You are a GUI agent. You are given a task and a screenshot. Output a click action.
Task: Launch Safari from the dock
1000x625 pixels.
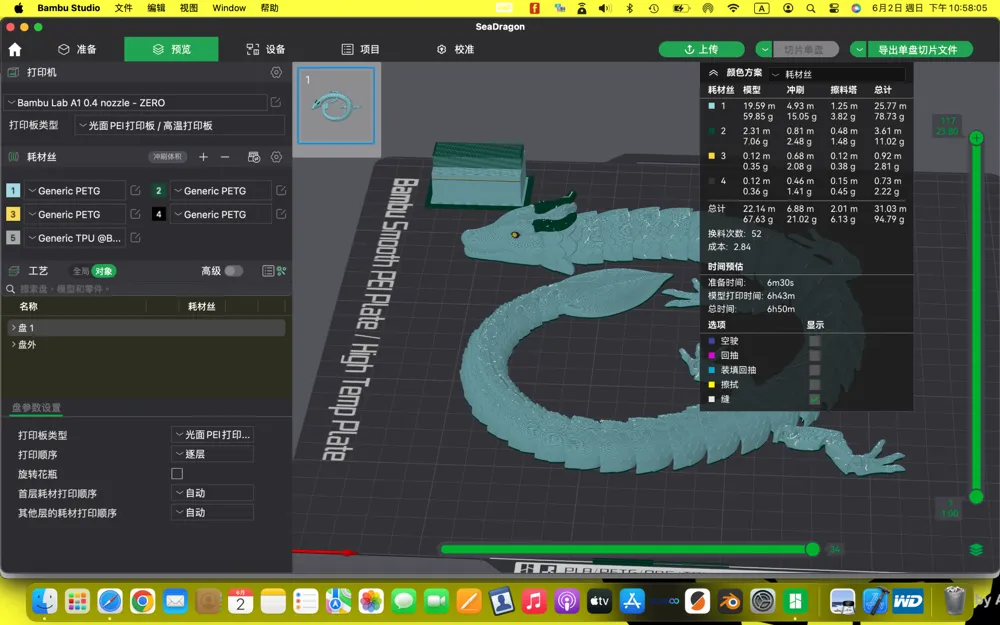(x=110, y=601)
